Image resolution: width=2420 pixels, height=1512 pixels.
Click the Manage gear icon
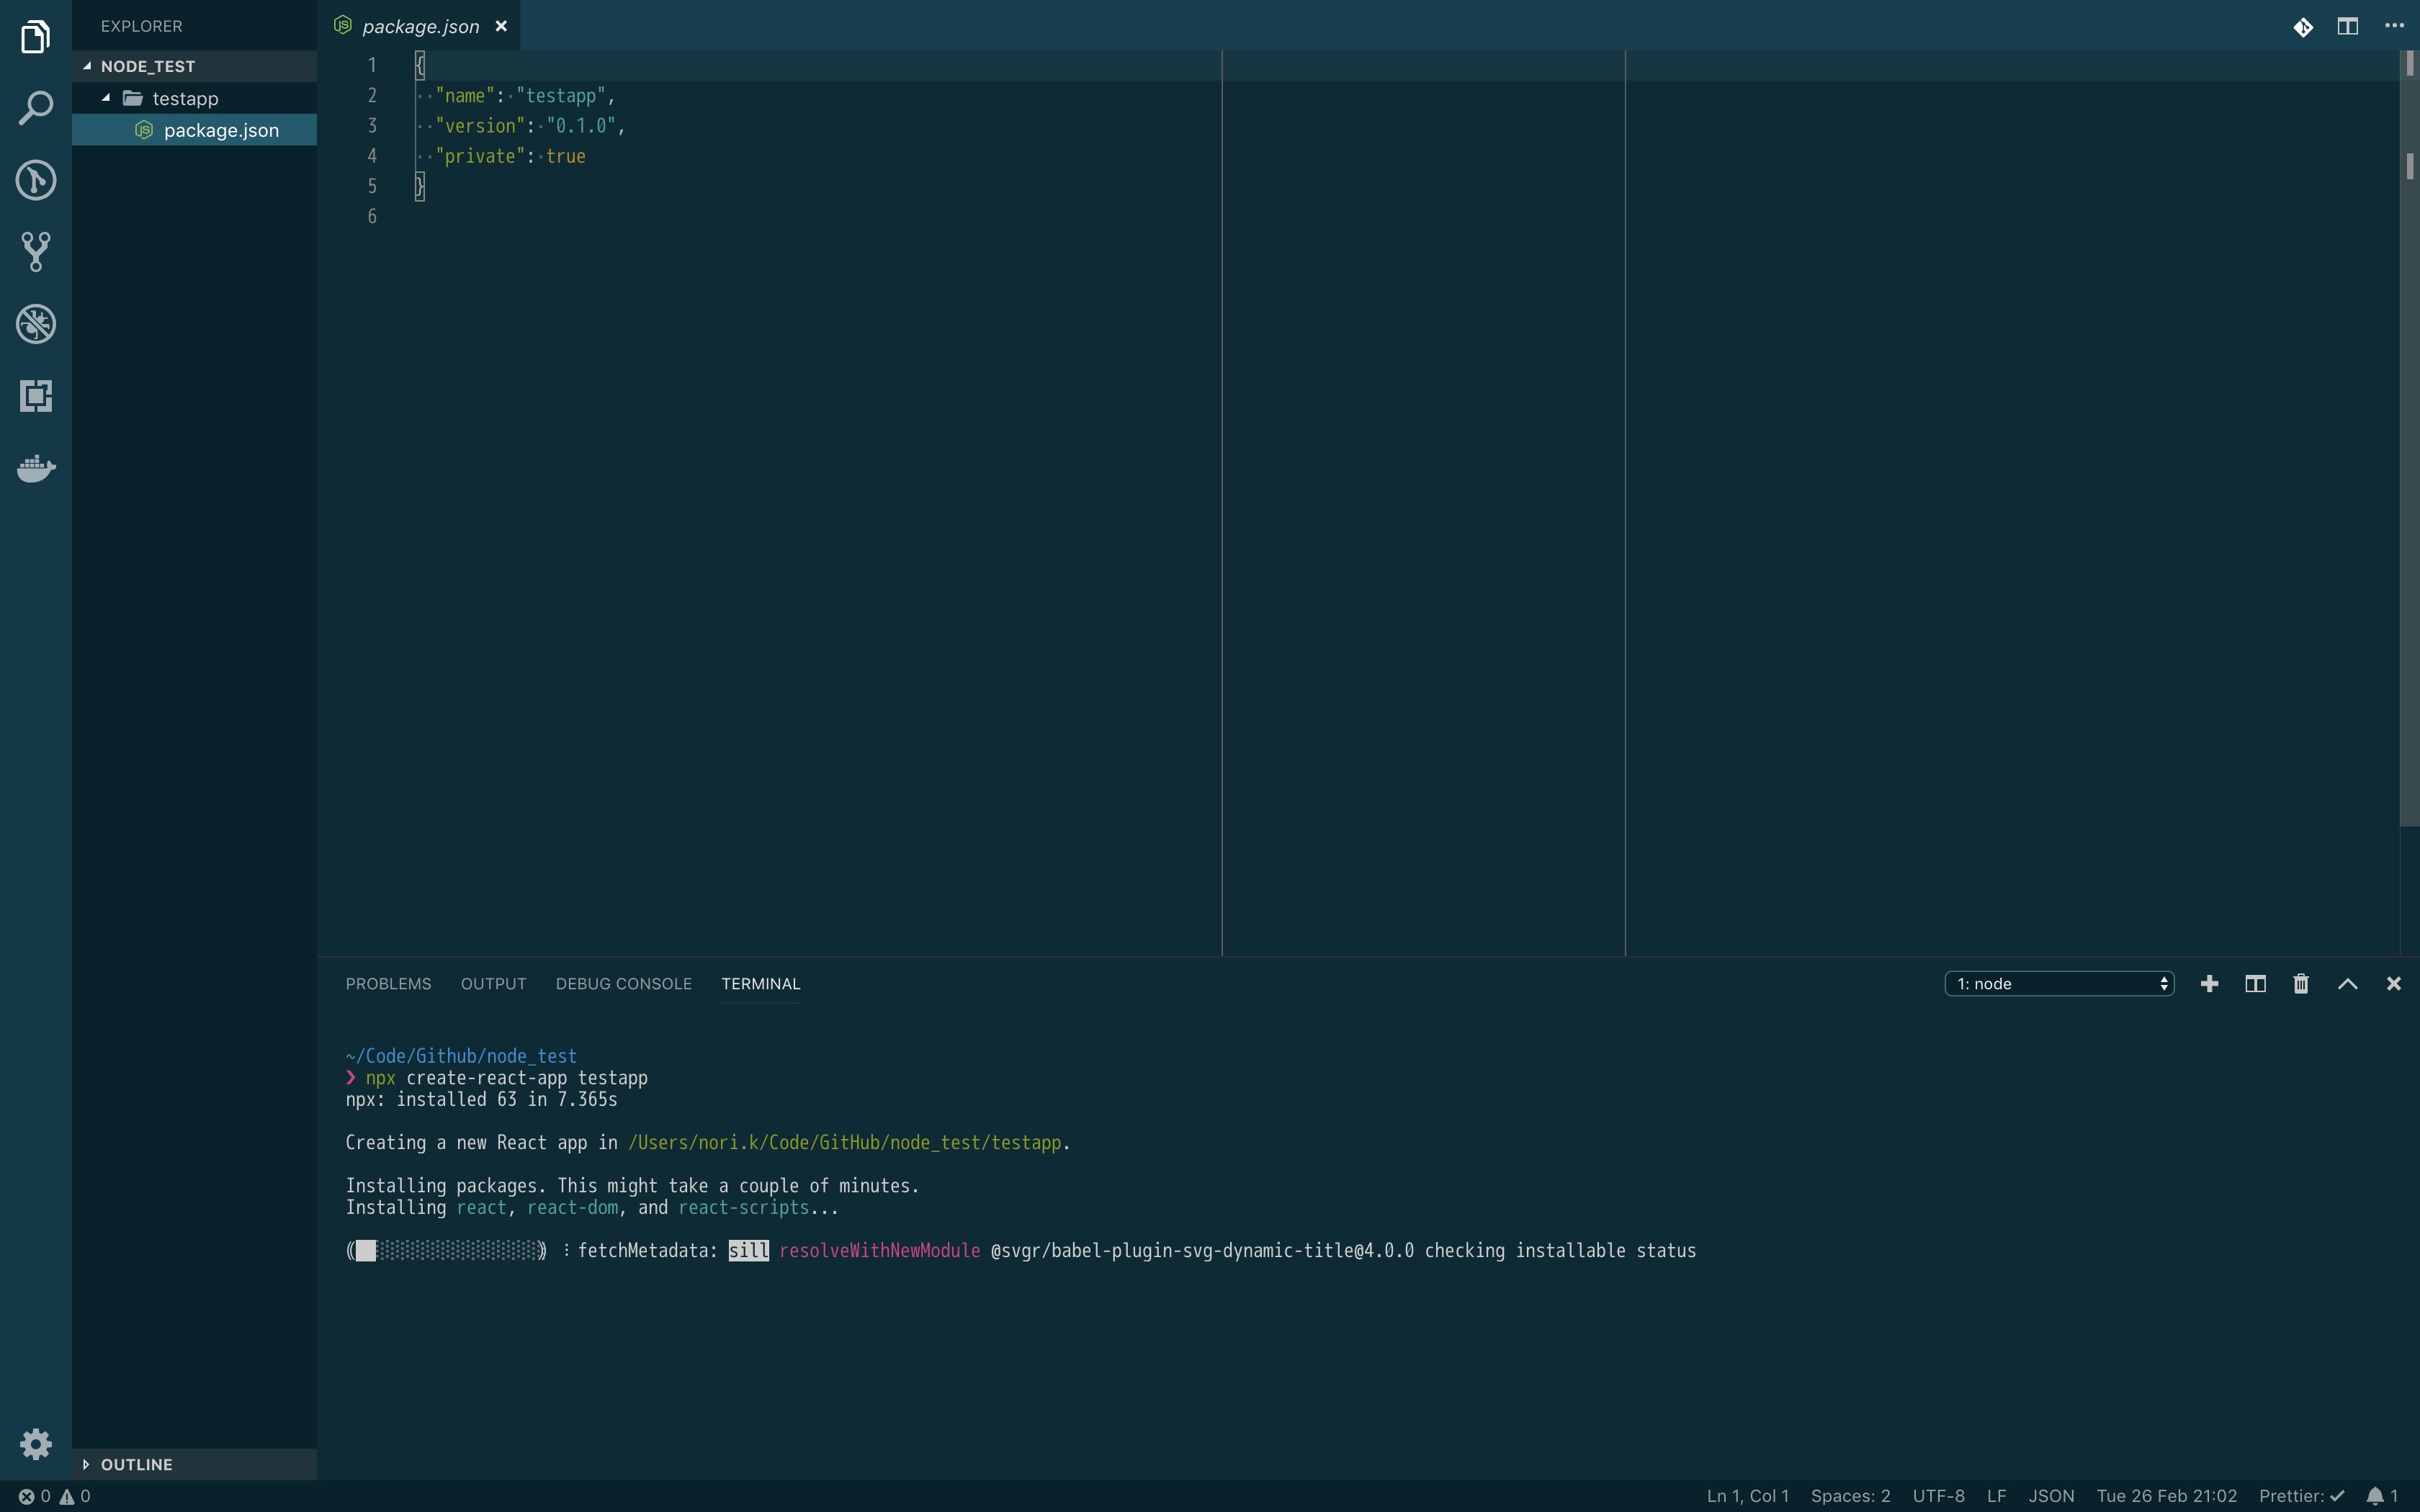point(36,1443)
